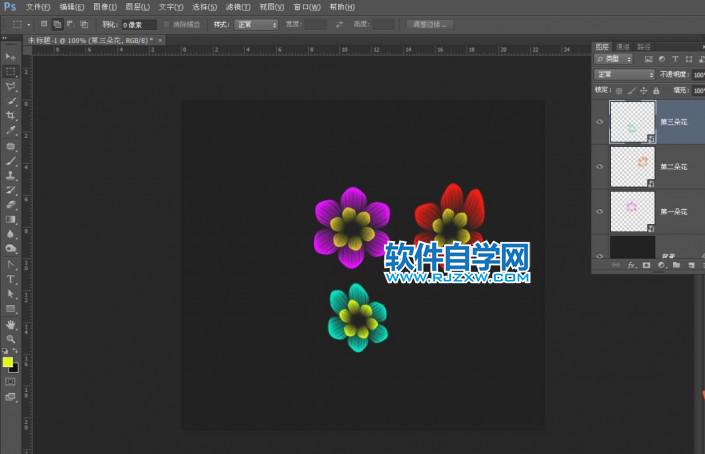Image resolution: width=705 pixels, height=454 pixels.
Task: Open layer style fx menu
Action: [632, 265]
